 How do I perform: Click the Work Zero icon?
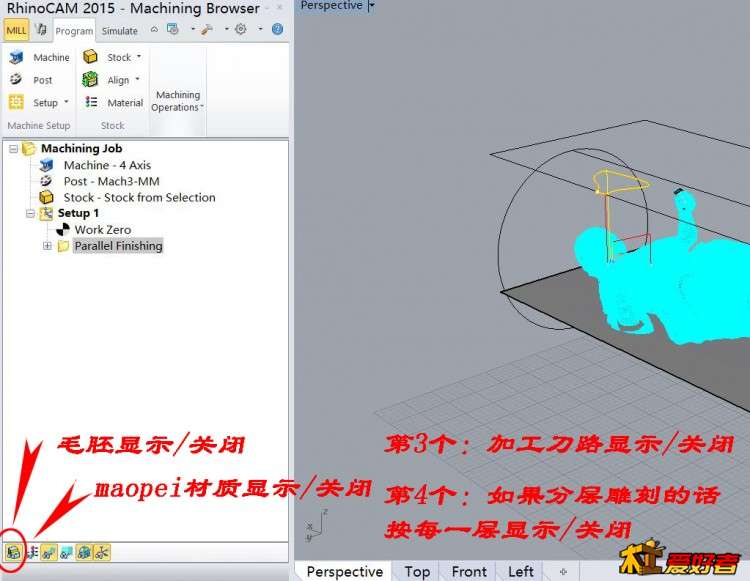[x=63, y=230]
